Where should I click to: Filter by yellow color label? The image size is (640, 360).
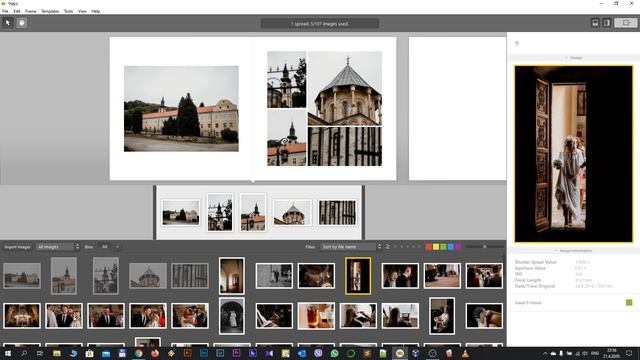pyautogui.click(x=436, y=247)
